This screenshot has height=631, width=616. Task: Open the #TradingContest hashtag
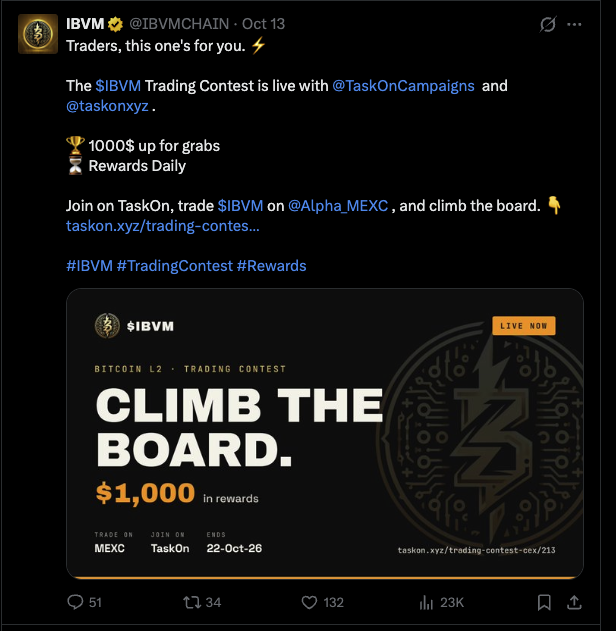[x=175, y=266]
